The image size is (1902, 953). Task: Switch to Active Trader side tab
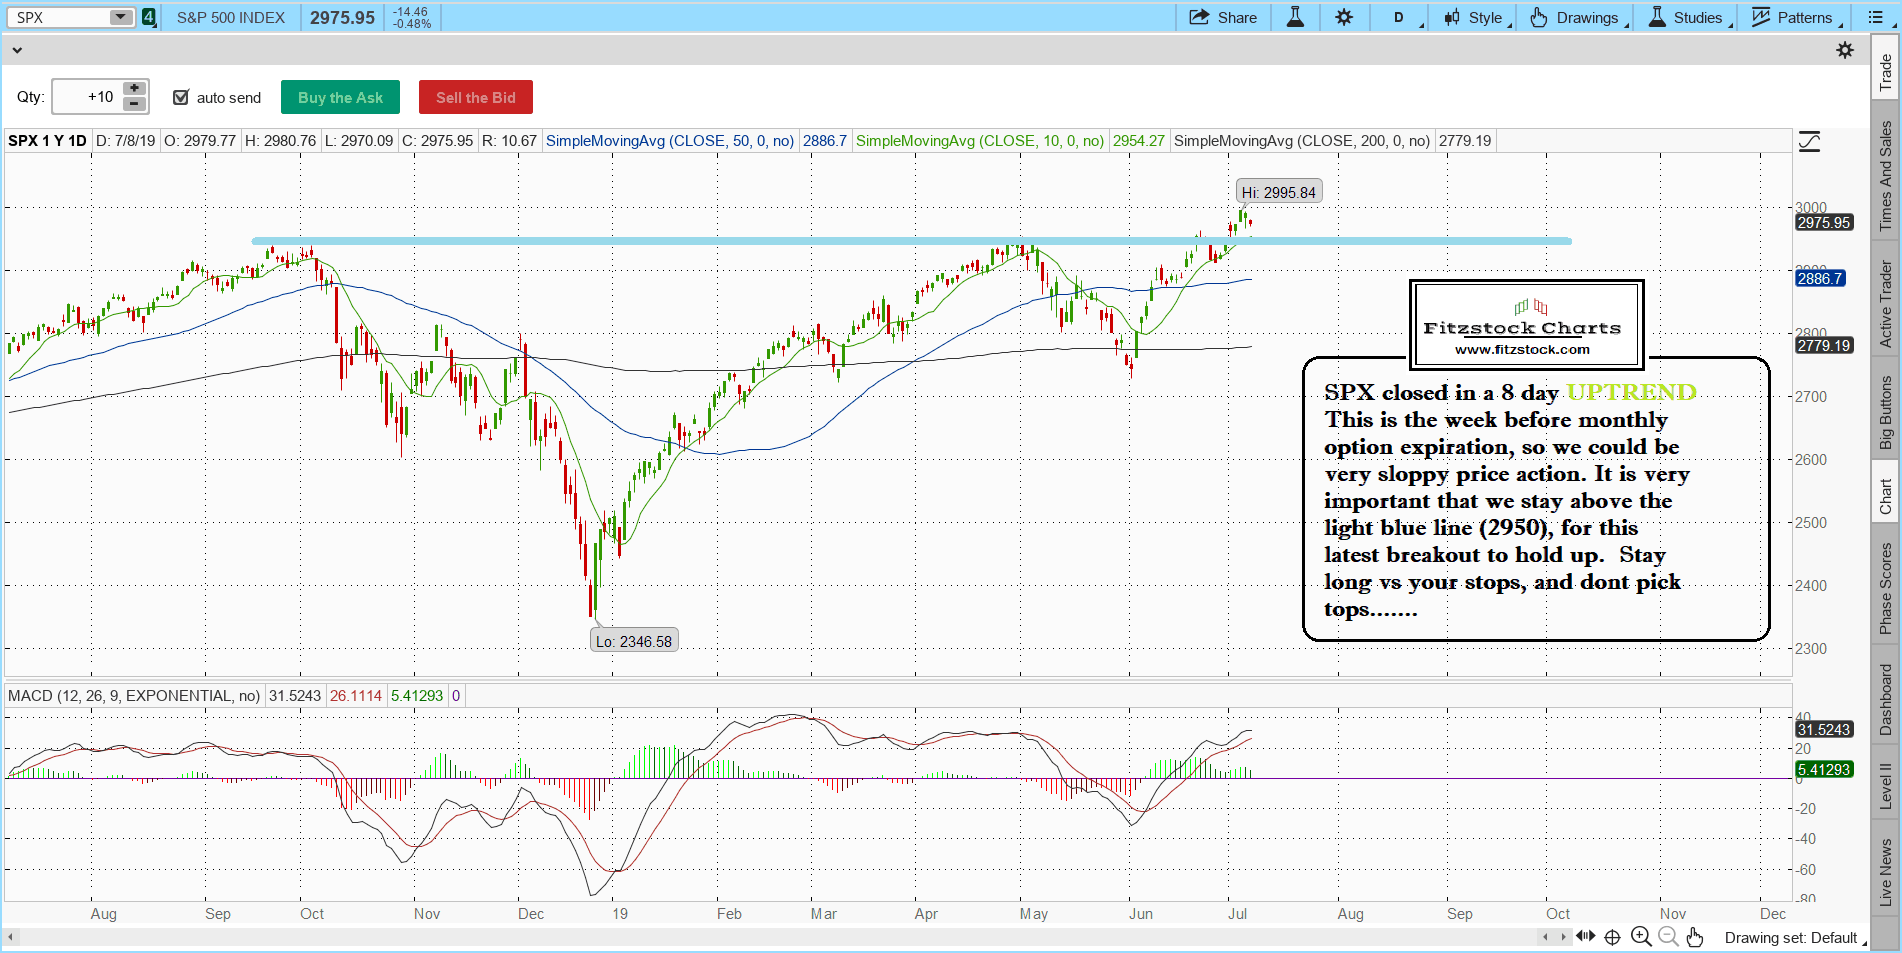(x=1886, y=304)
